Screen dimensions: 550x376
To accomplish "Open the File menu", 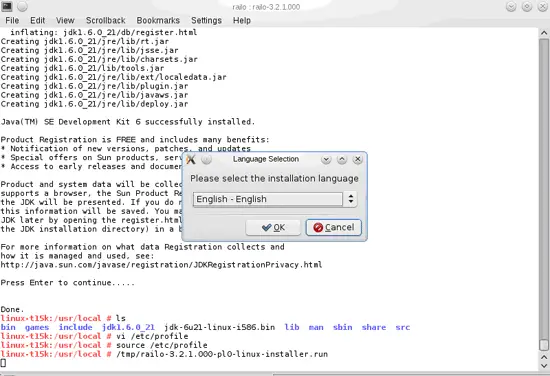I will click(12, 21).
